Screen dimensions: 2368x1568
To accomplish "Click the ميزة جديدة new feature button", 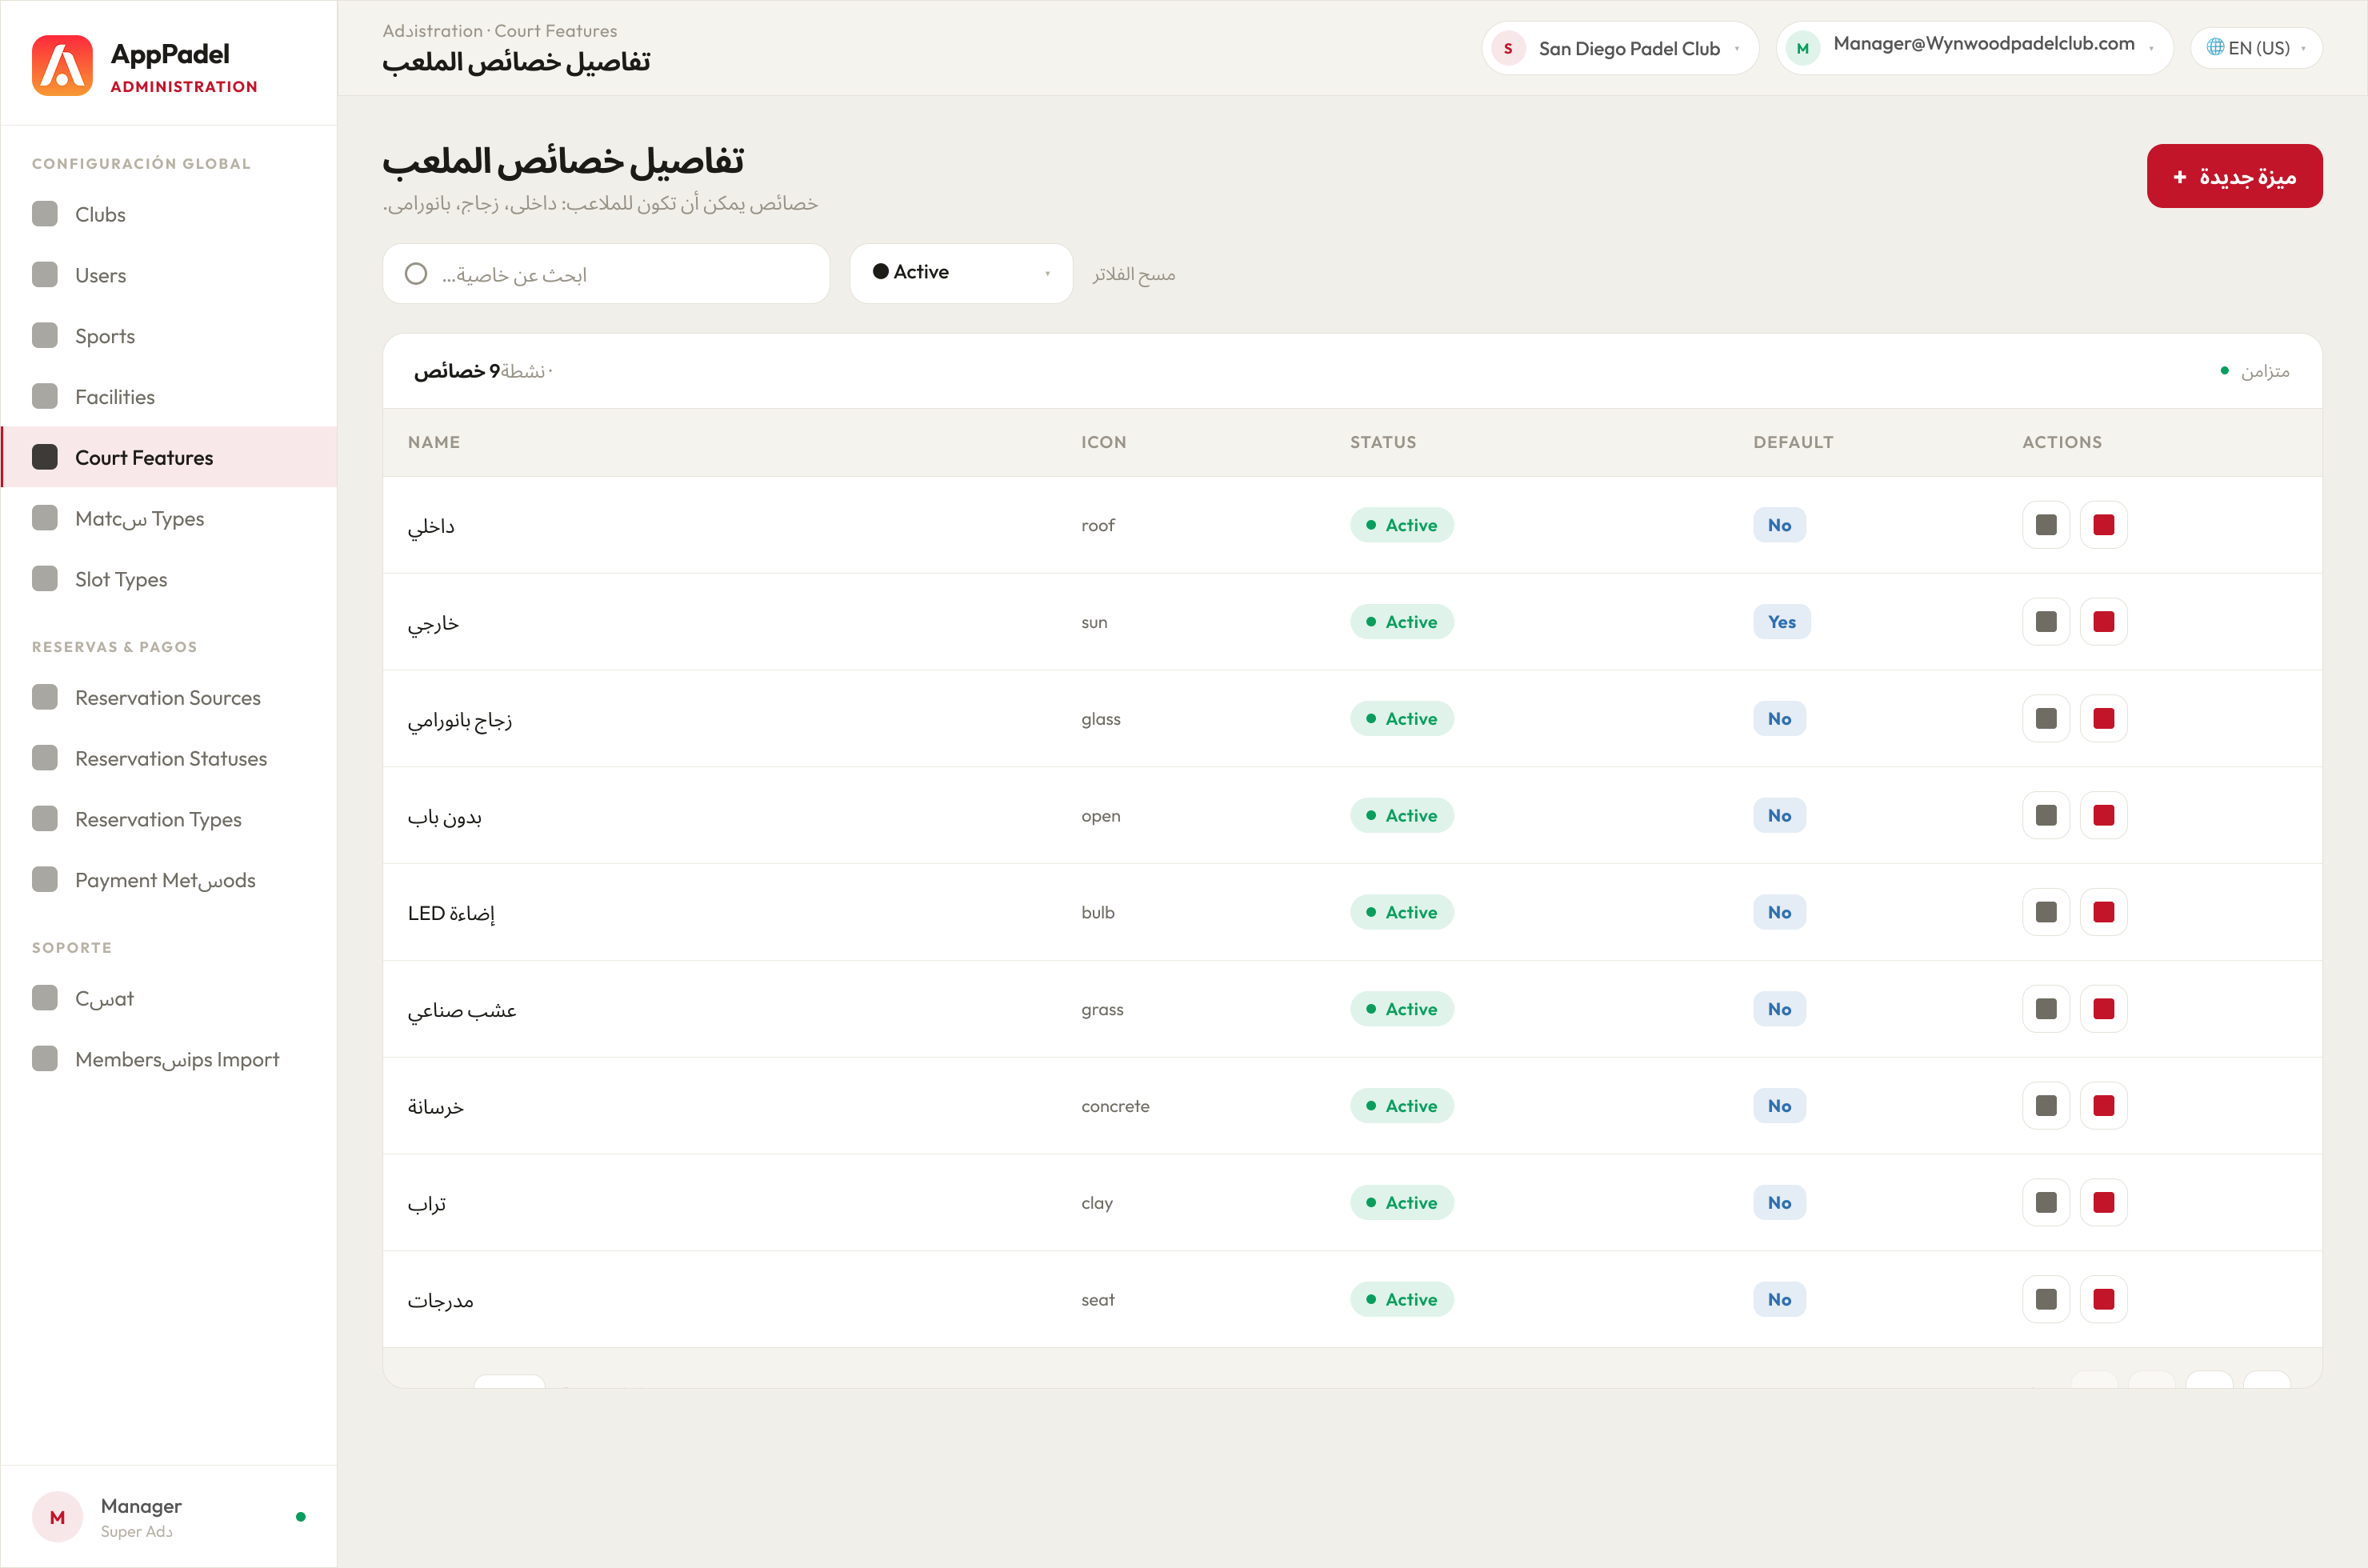I will point(2234,176).
